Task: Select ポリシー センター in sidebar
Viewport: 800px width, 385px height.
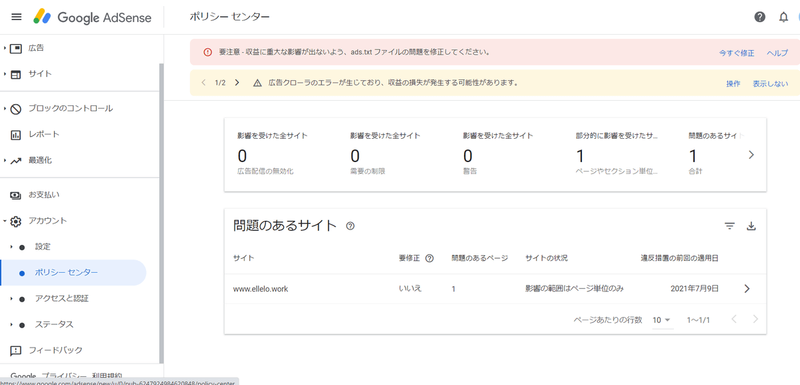Action: 73,273
